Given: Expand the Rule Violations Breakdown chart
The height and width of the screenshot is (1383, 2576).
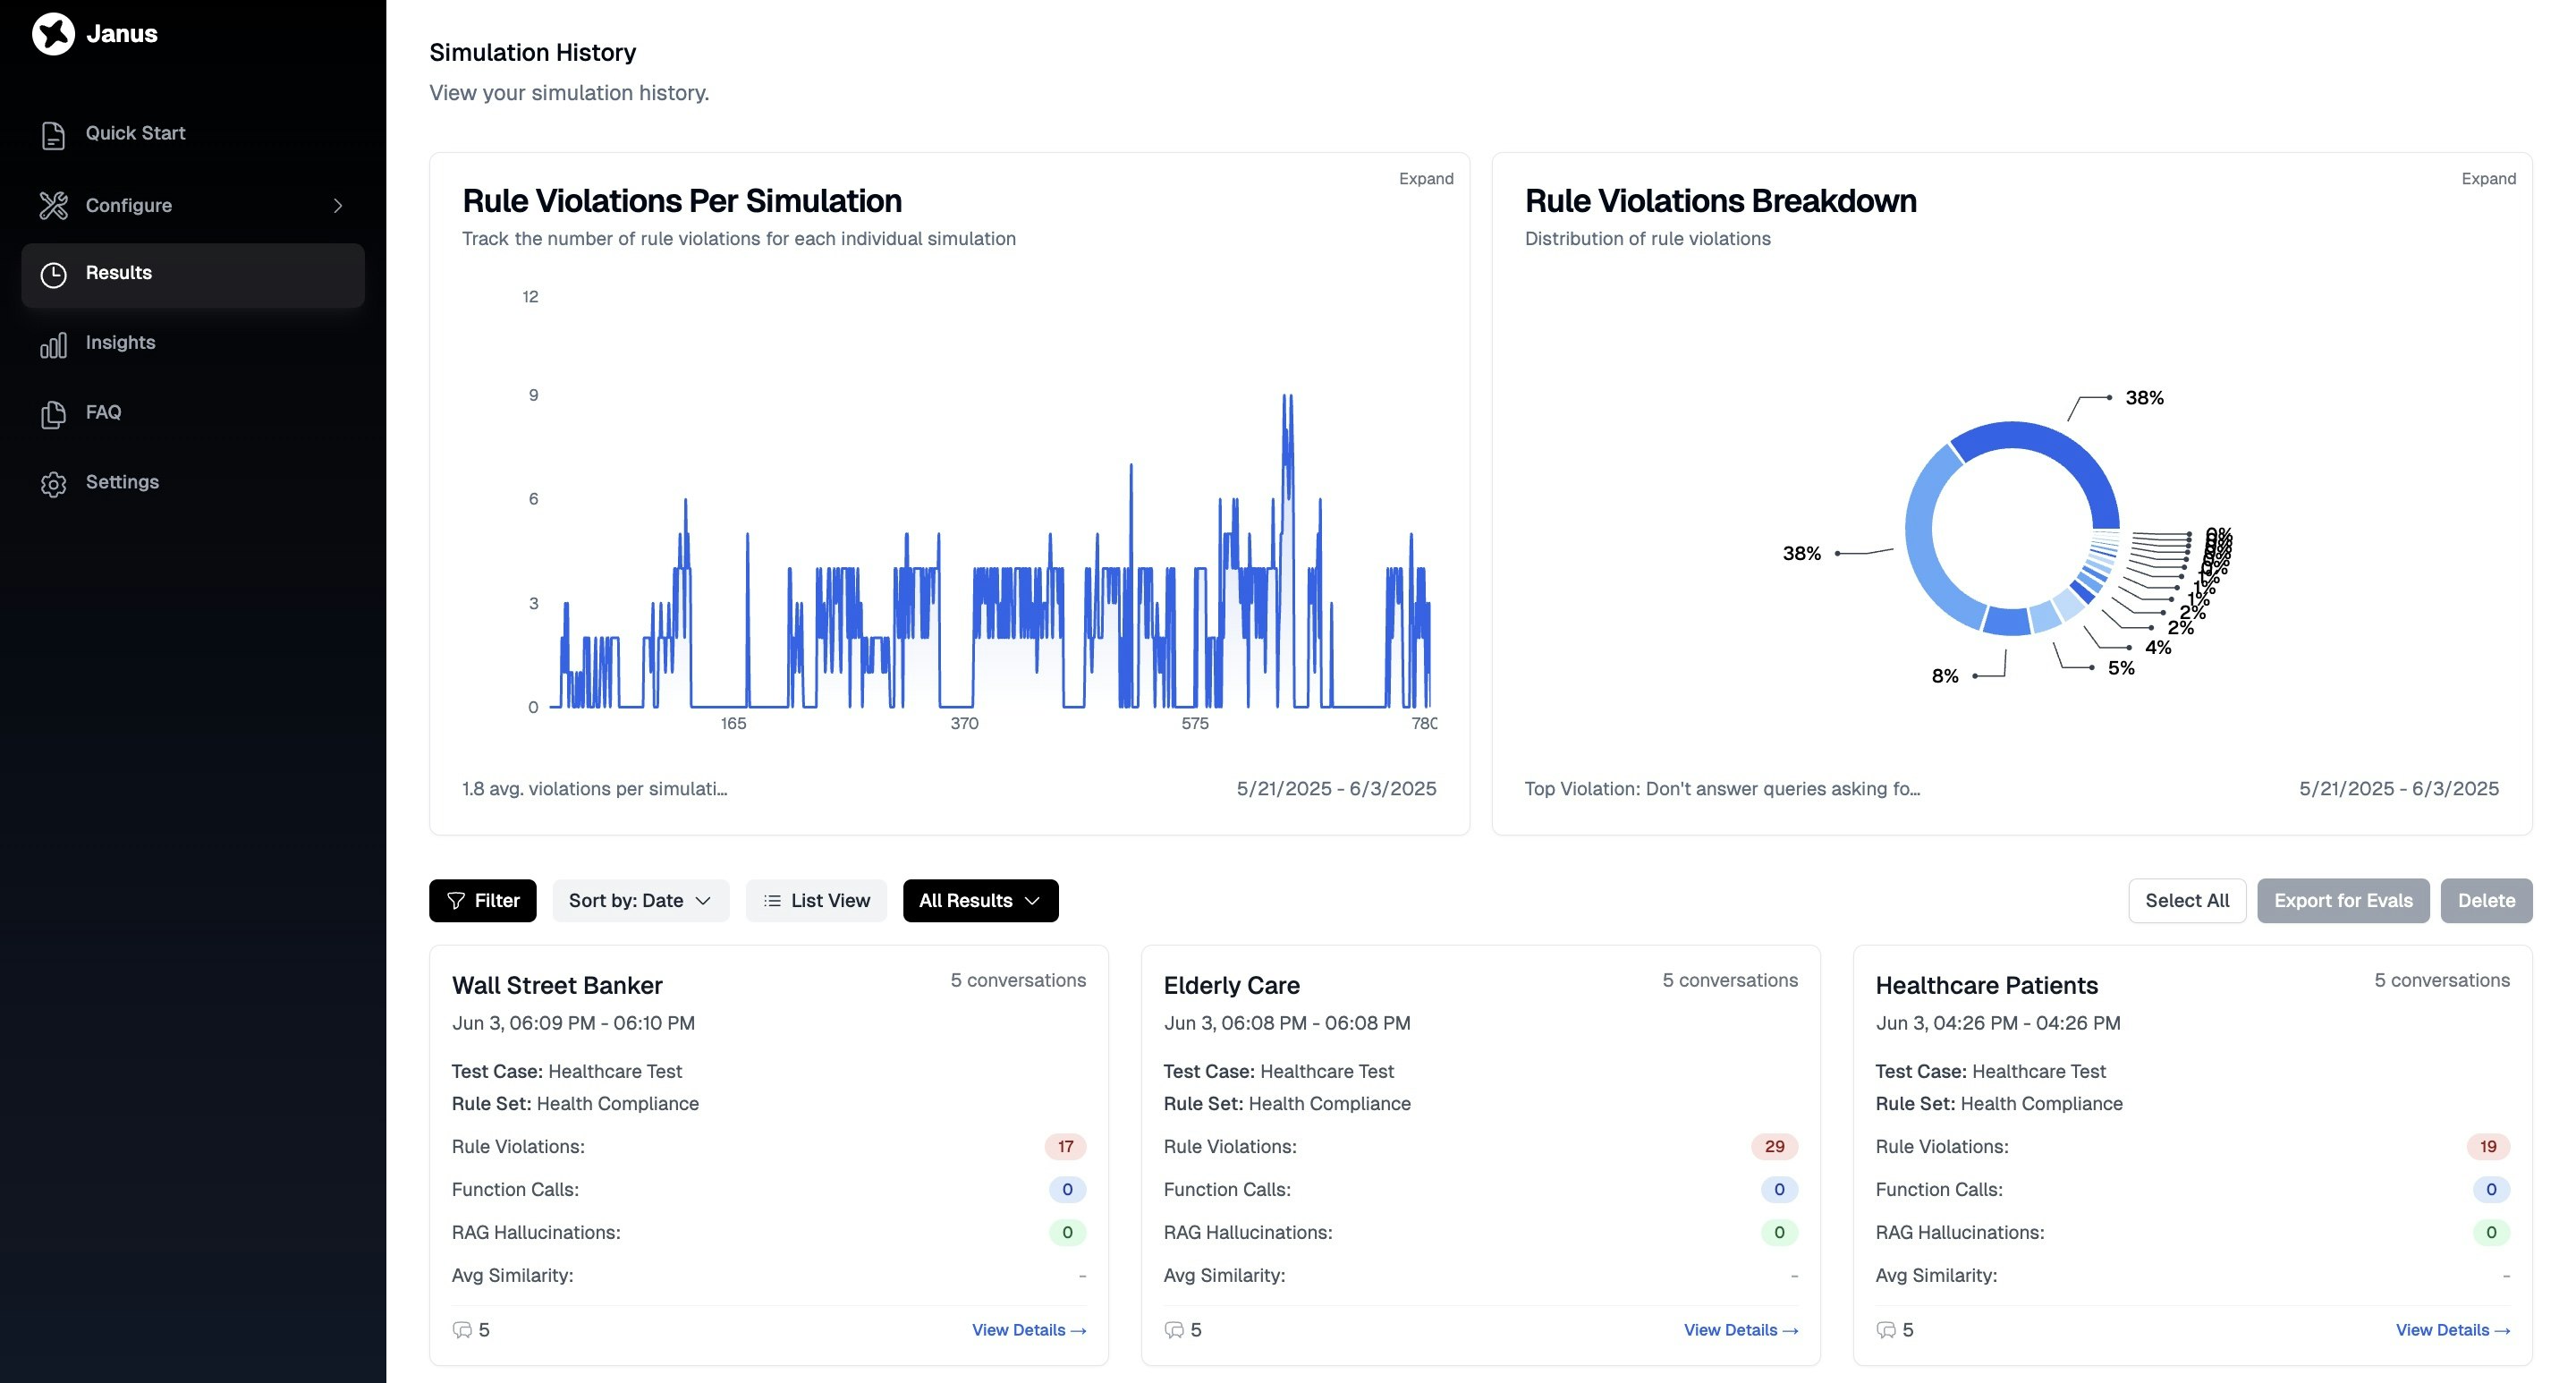Looking at the screenshot, I should pyautogui.click(x=2489, y=178).
